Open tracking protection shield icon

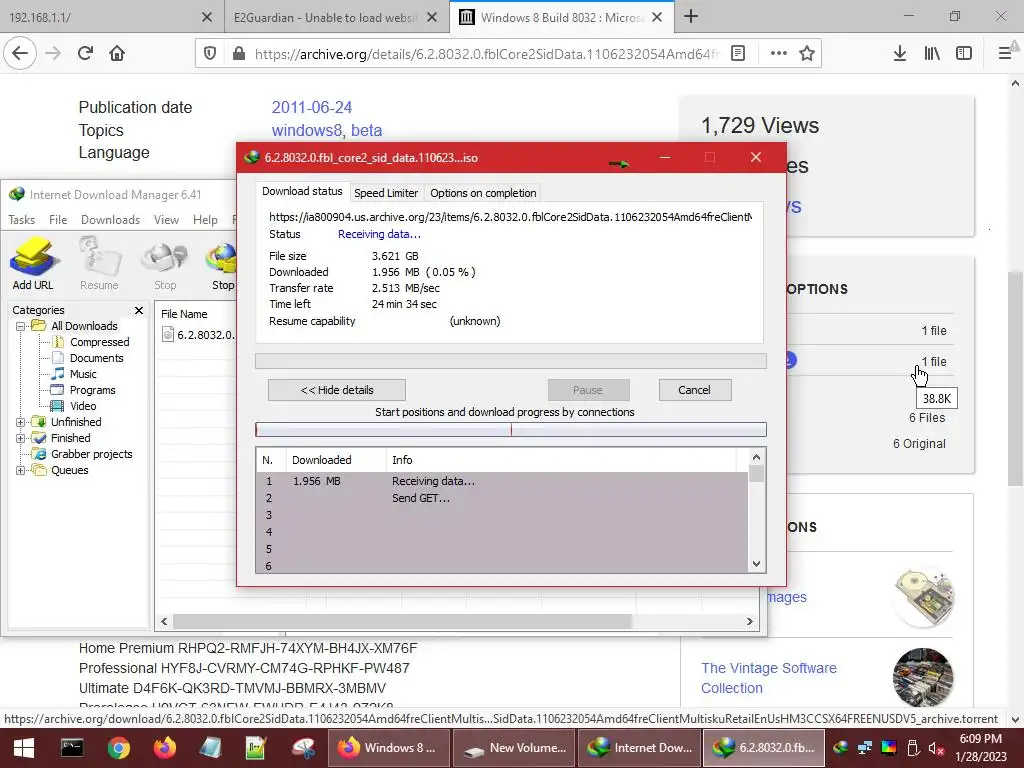click(x=210, y=54)
